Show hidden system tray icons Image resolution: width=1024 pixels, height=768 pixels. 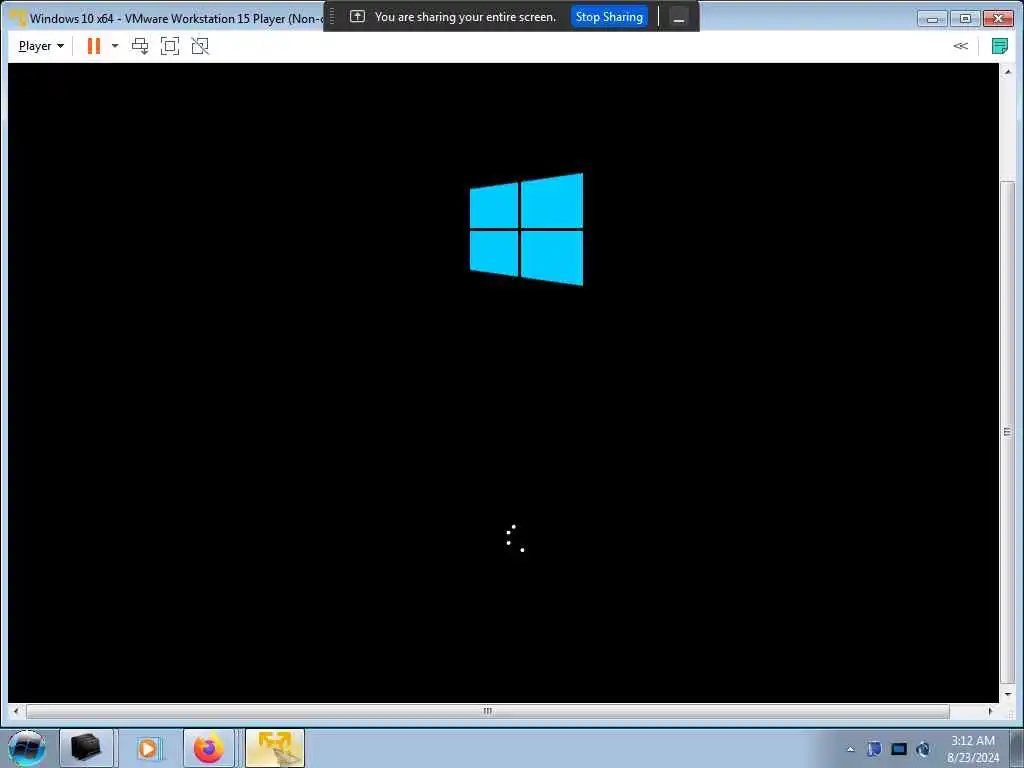850,749
